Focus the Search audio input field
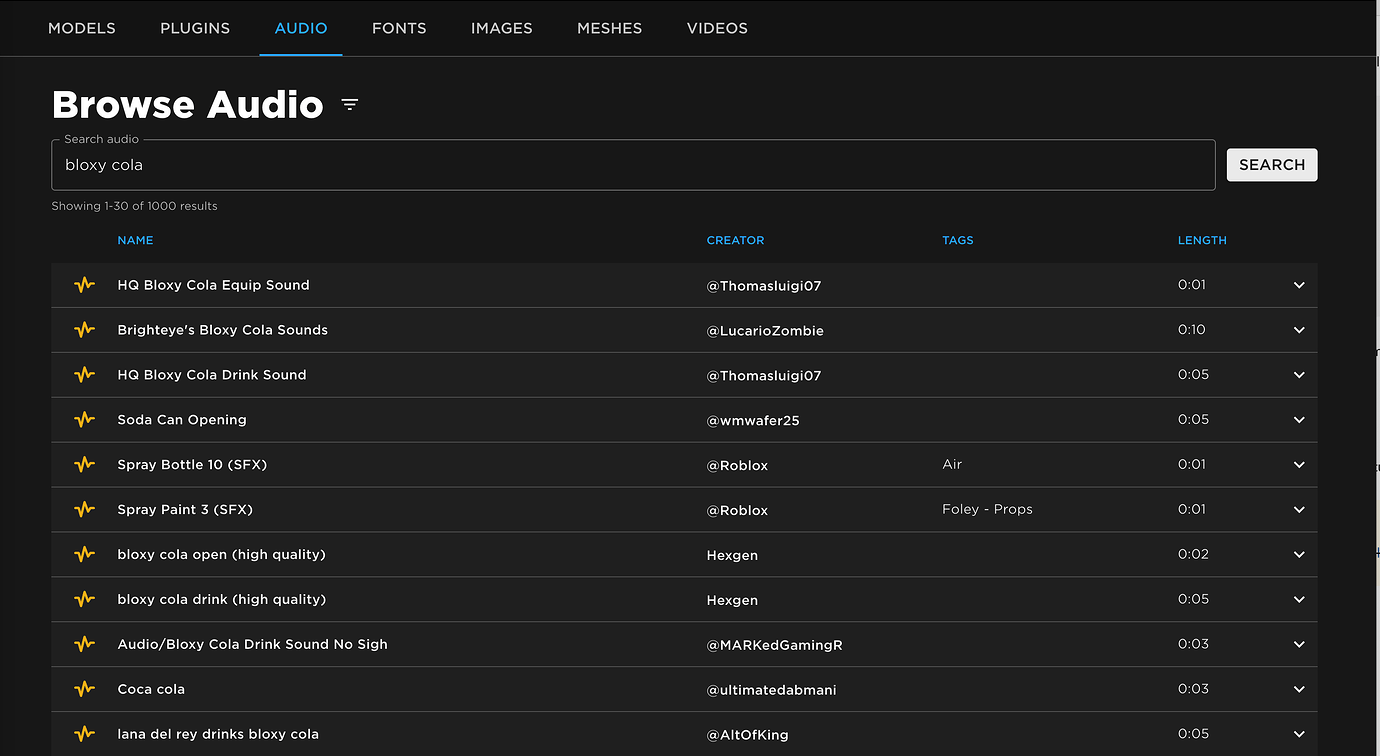 [633, 165]
